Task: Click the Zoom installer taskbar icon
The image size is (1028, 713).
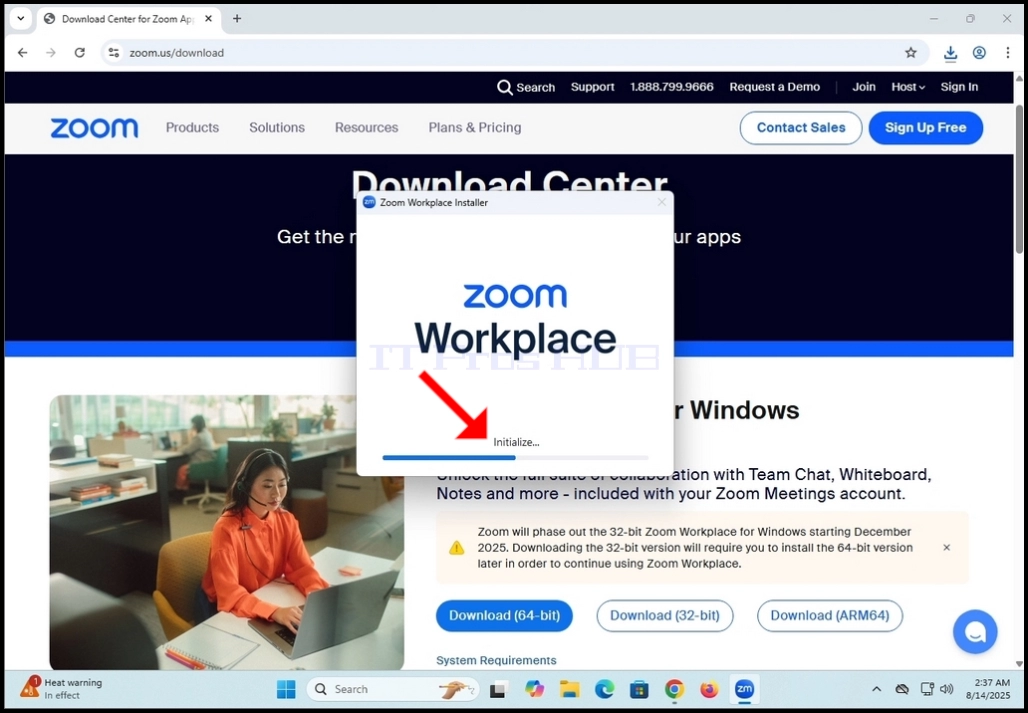Action: point(744,689)
